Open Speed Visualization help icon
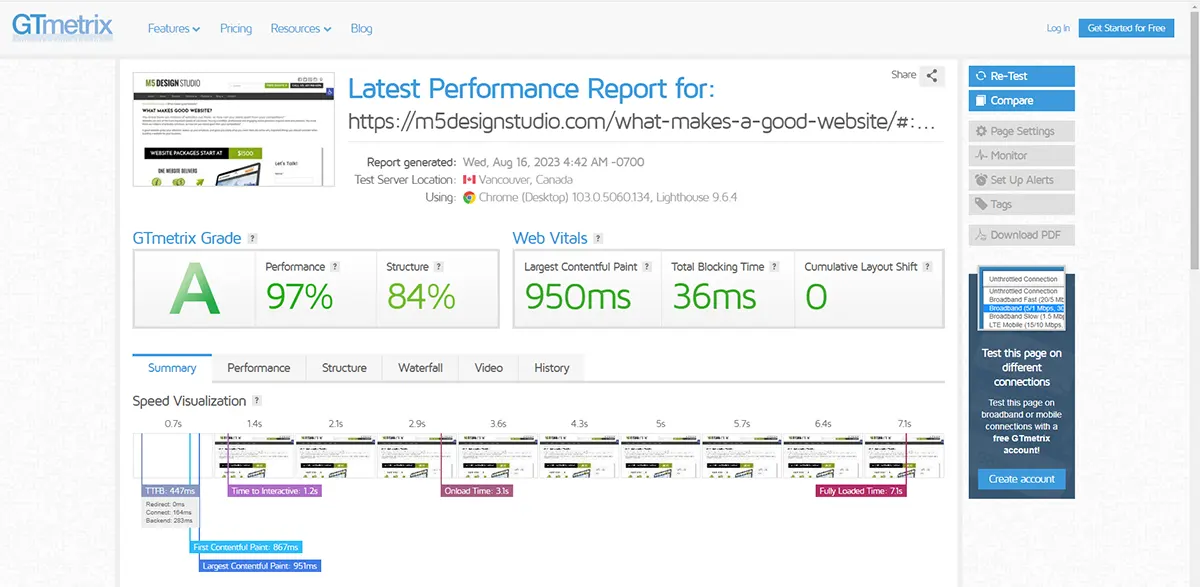 coord(256,402)
